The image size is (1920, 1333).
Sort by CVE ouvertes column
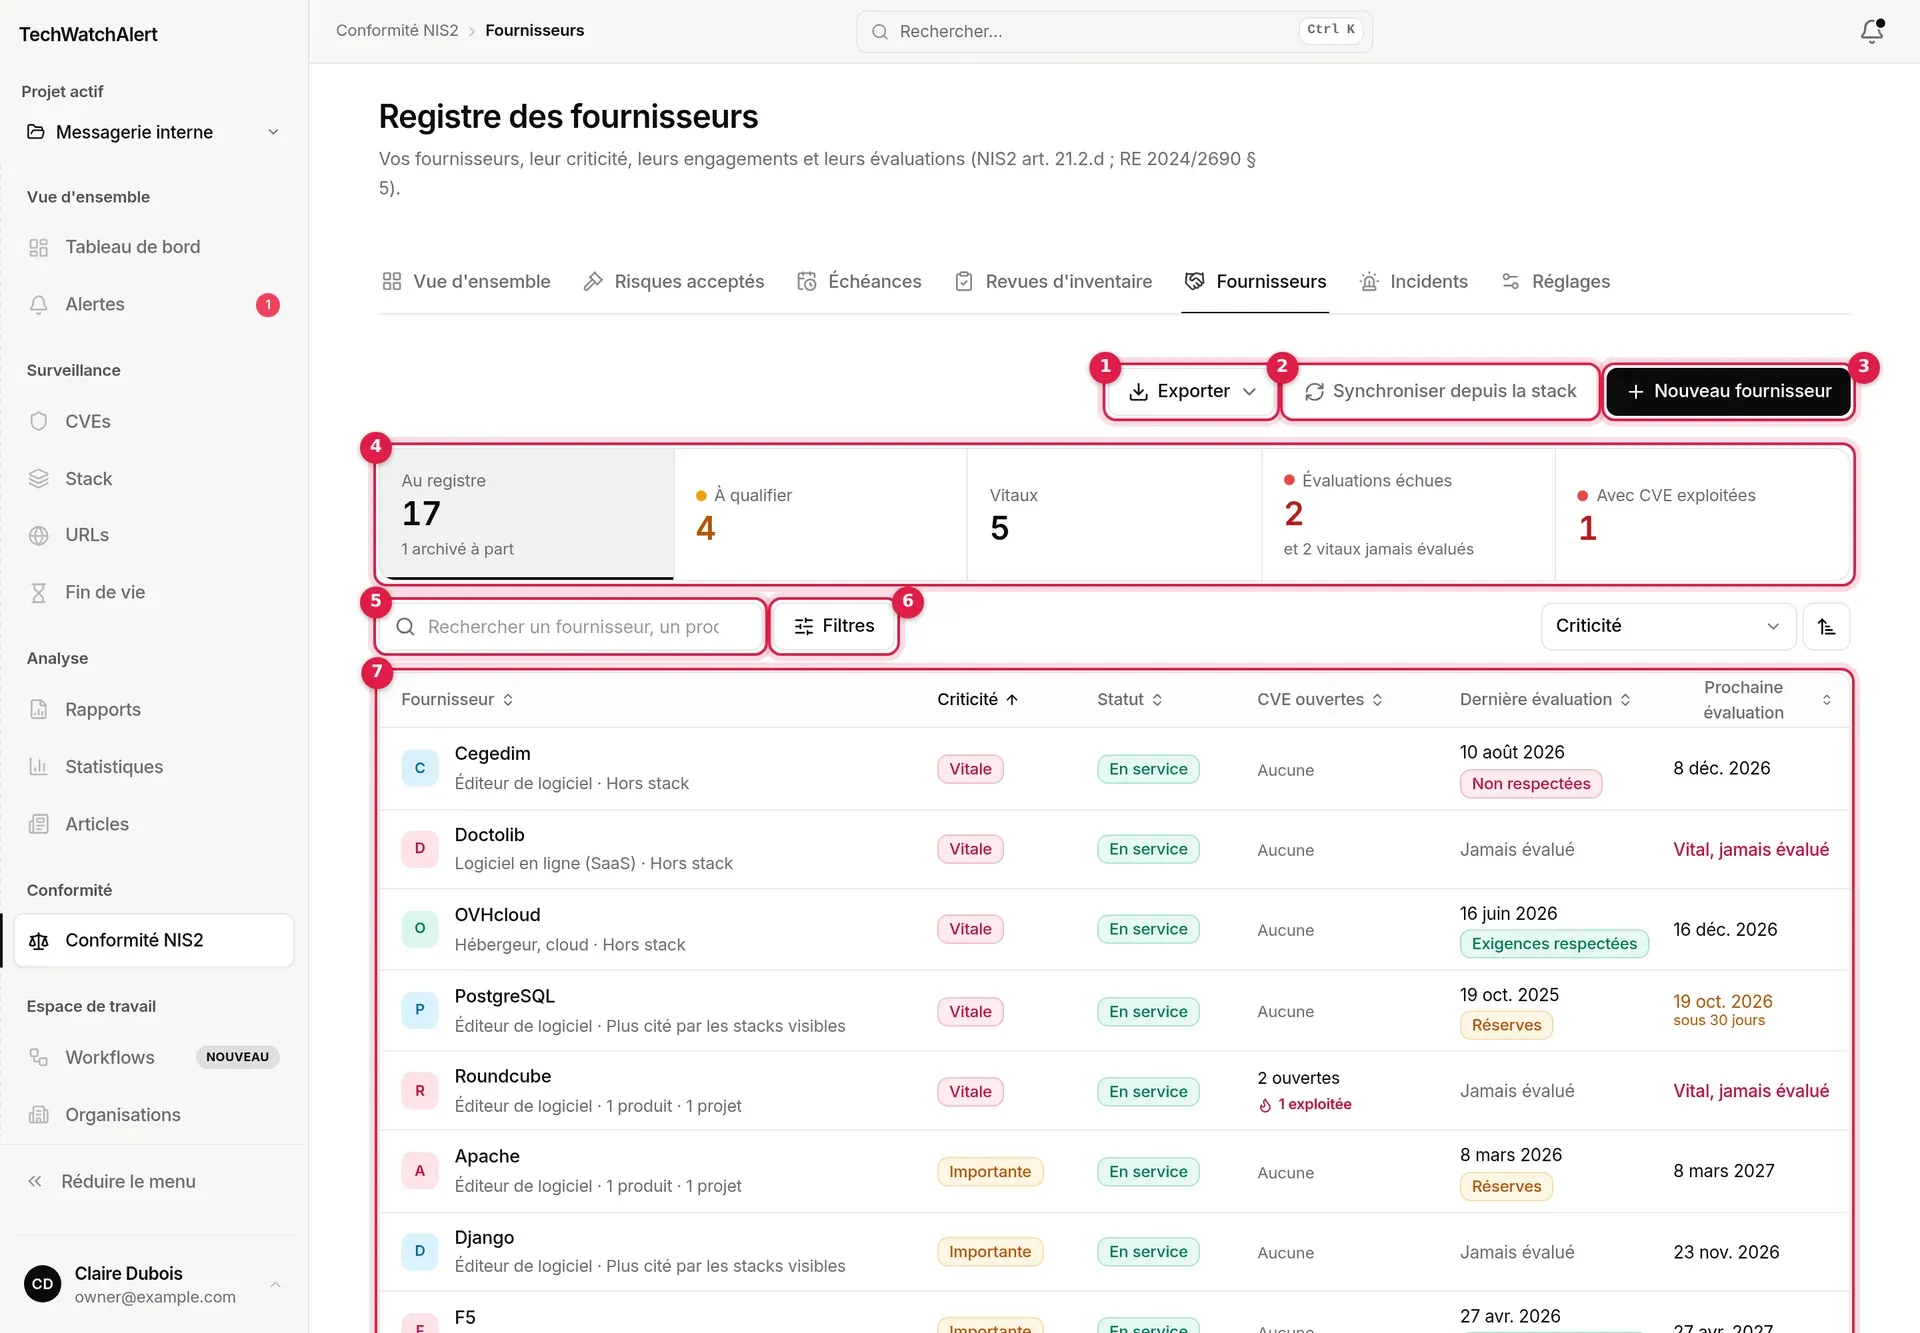coord(1320,700)
